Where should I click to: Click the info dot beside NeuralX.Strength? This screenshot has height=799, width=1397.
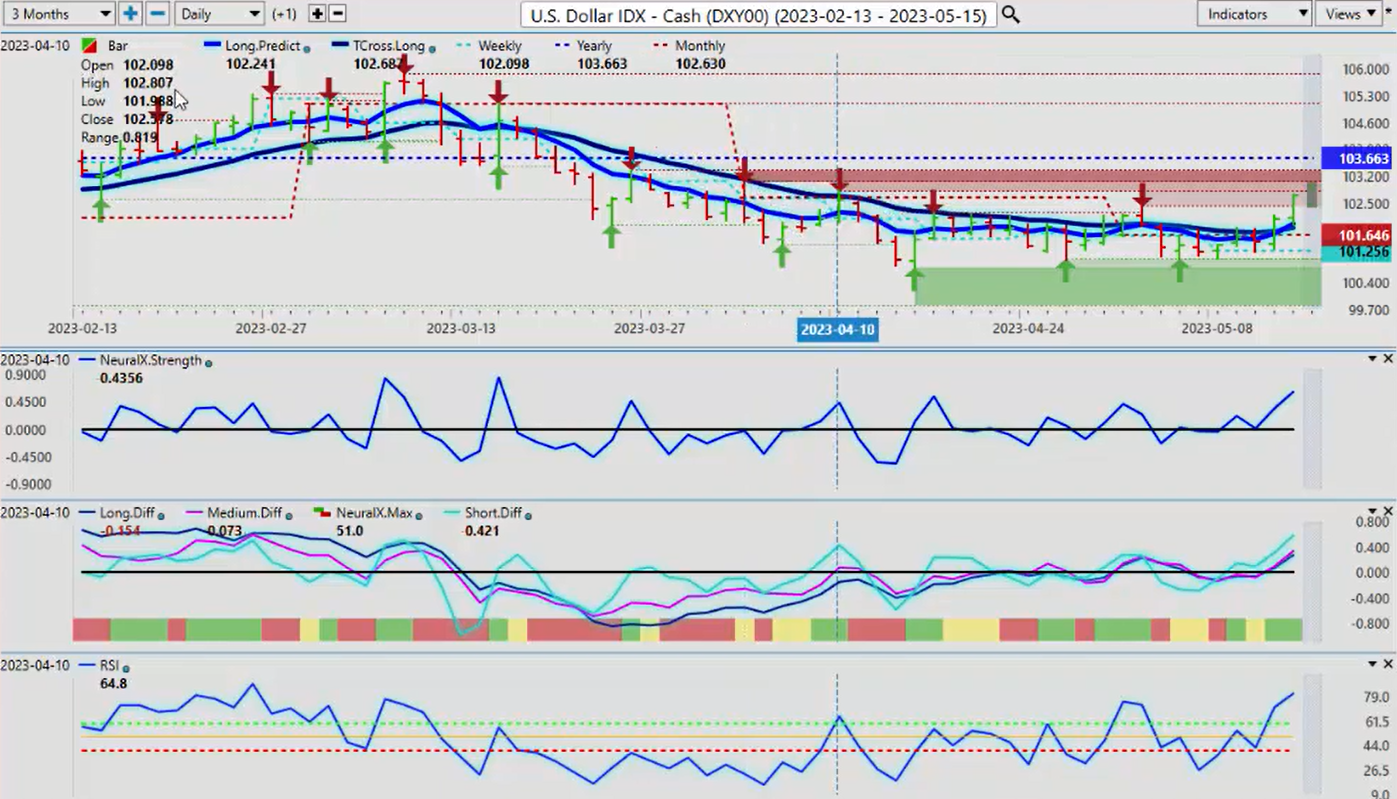pyautogui.click(x=209, y=362)
